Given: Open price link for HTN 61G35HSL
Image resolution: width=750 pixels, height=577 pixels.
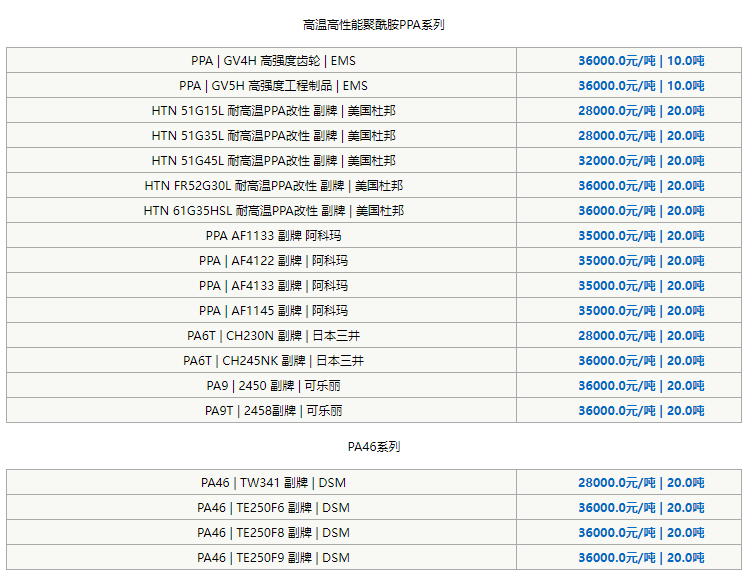Looking at the screenshot, I should click(x=641, y=211).
